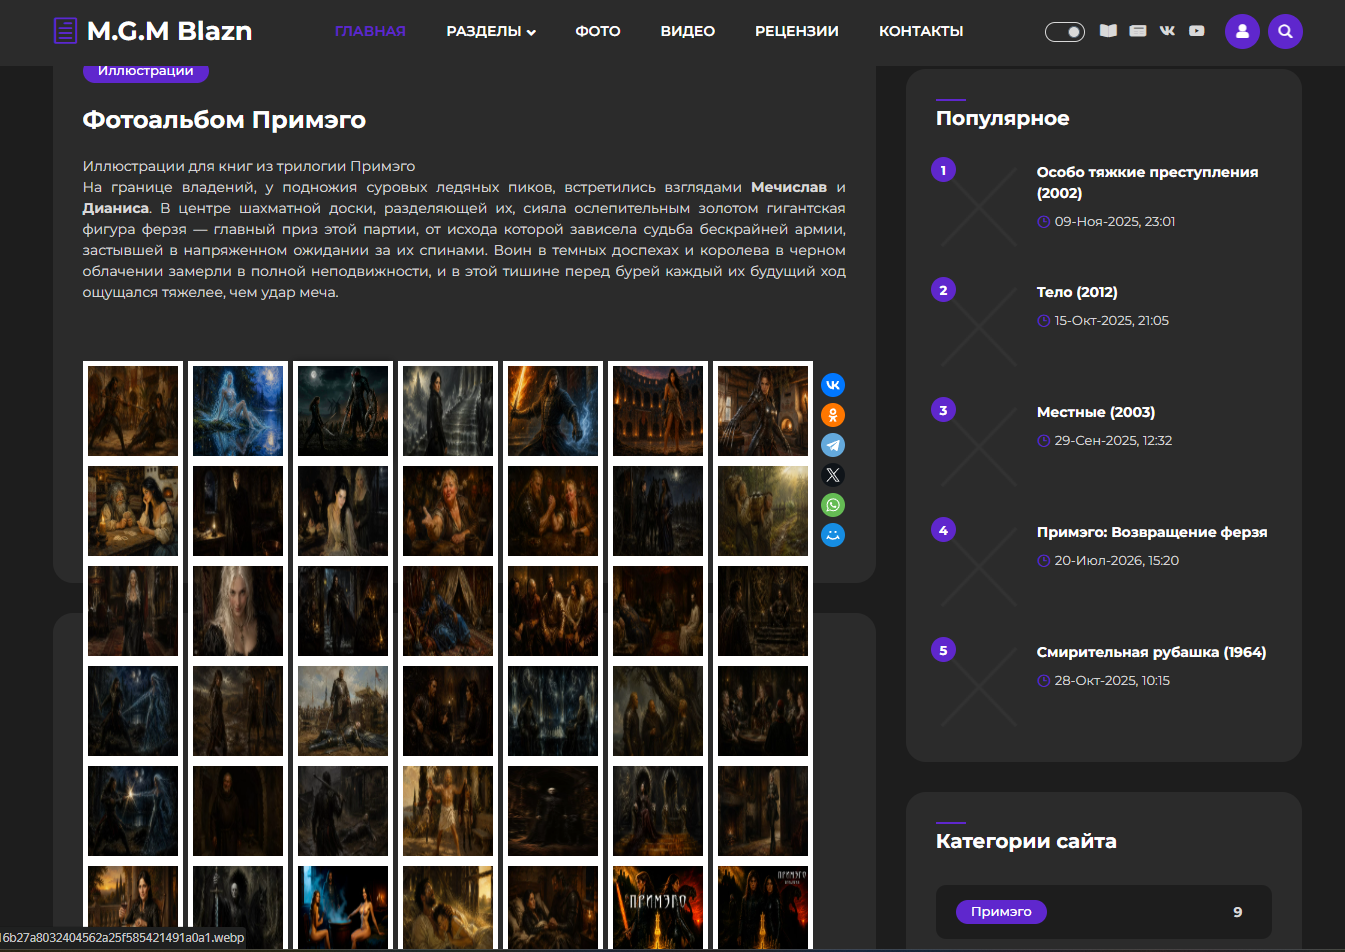Open the book icon link in header
Screen dimensions: 1345x952
[1108, 31]
